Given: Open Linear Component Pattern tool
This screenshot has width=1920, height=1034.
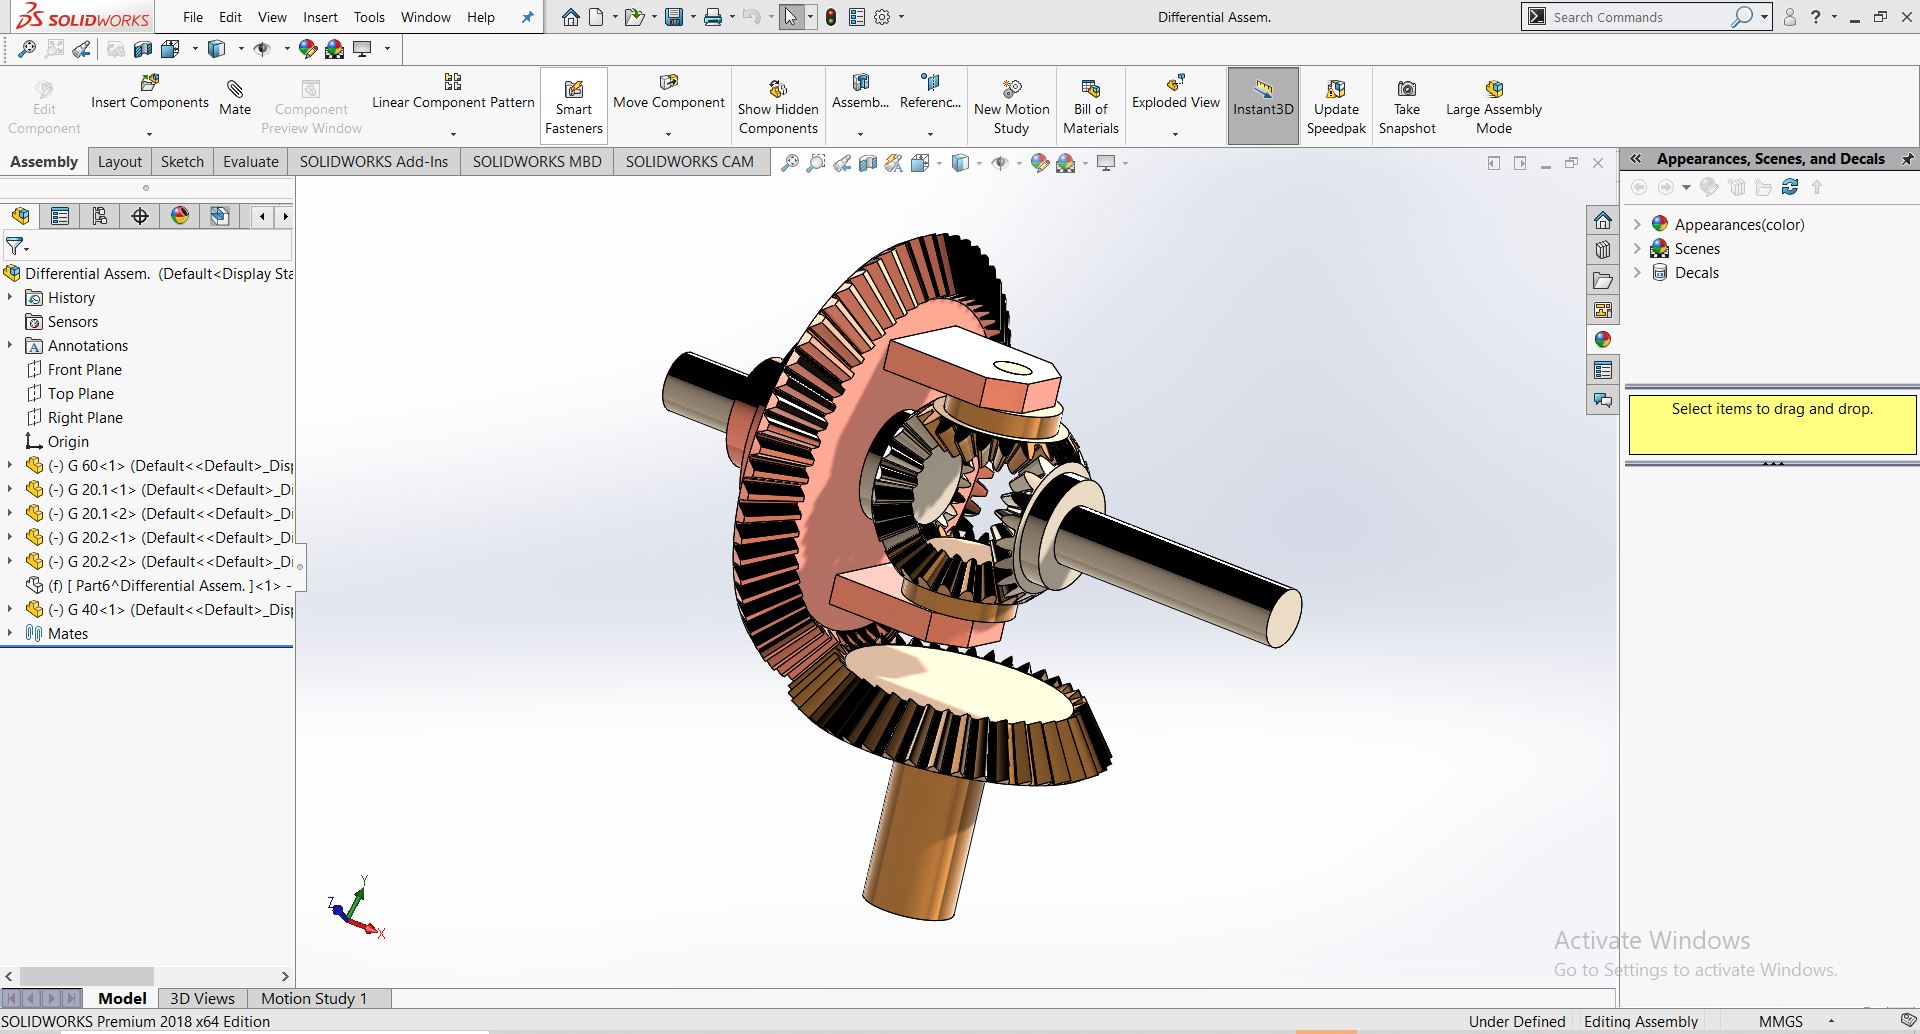Looking at the screenshot, I should (453, 92).
